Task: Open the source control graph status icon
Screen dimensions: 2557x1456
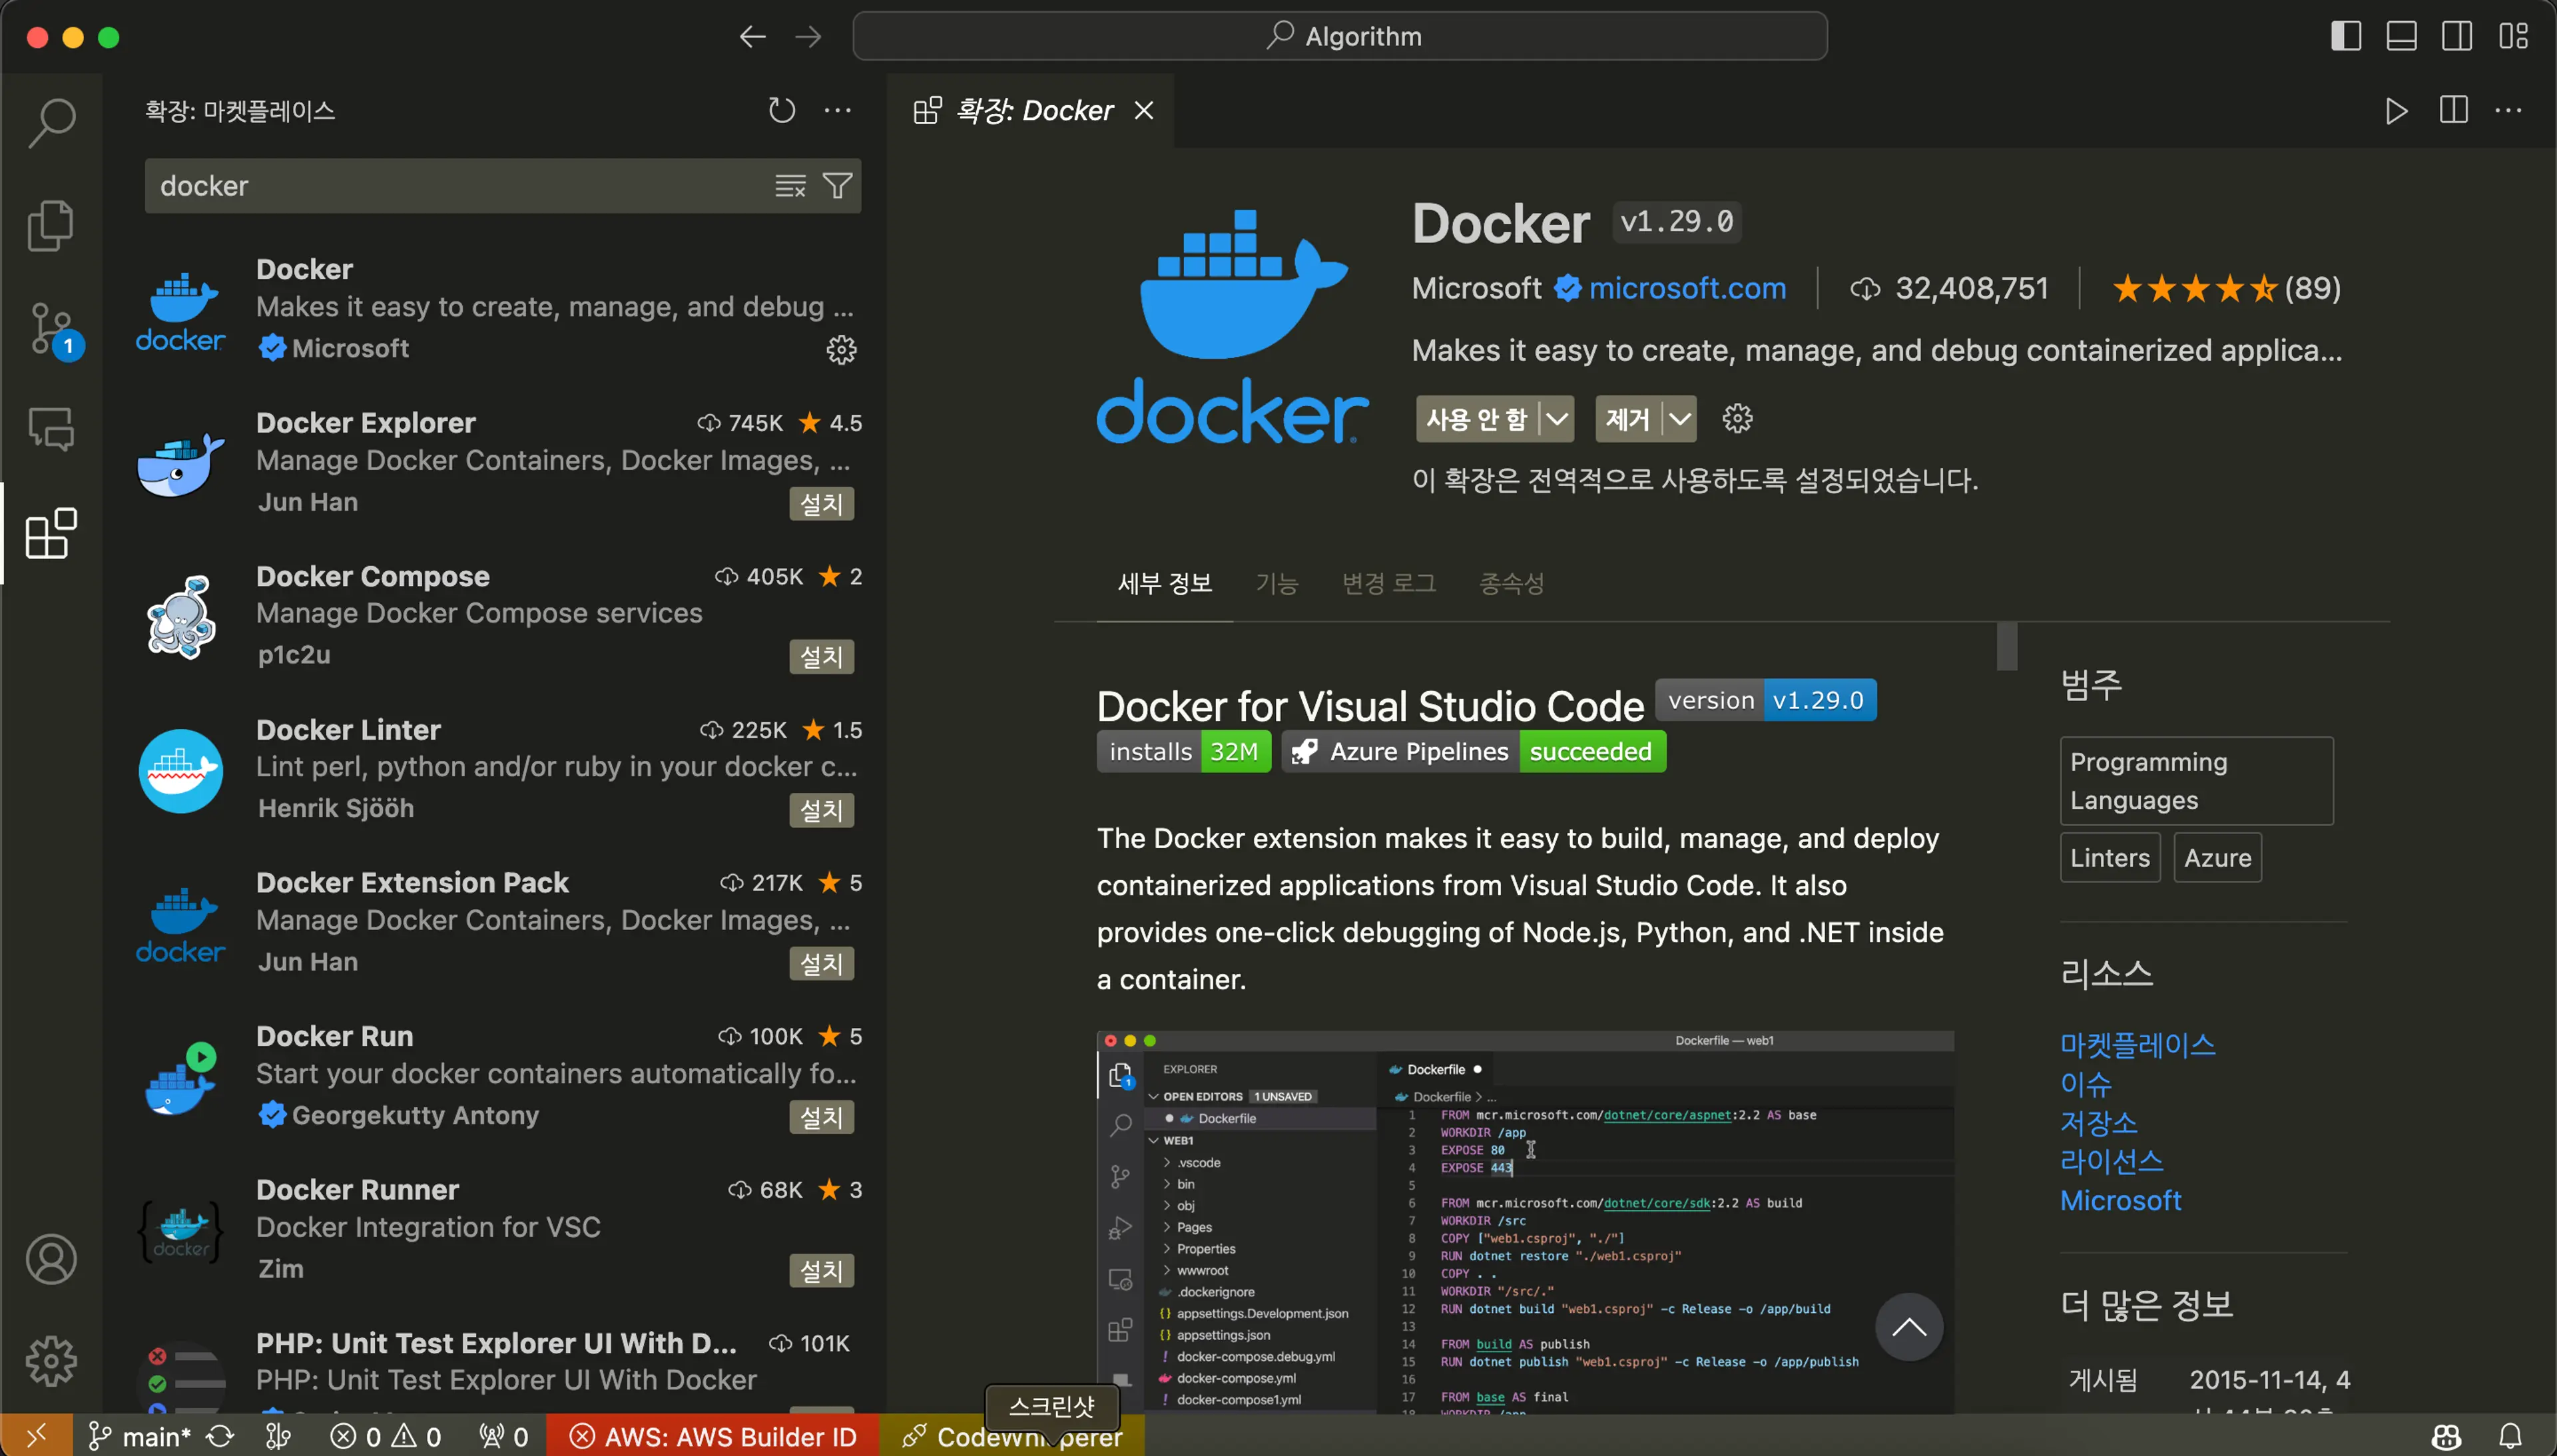Action: click(278, 1436)
